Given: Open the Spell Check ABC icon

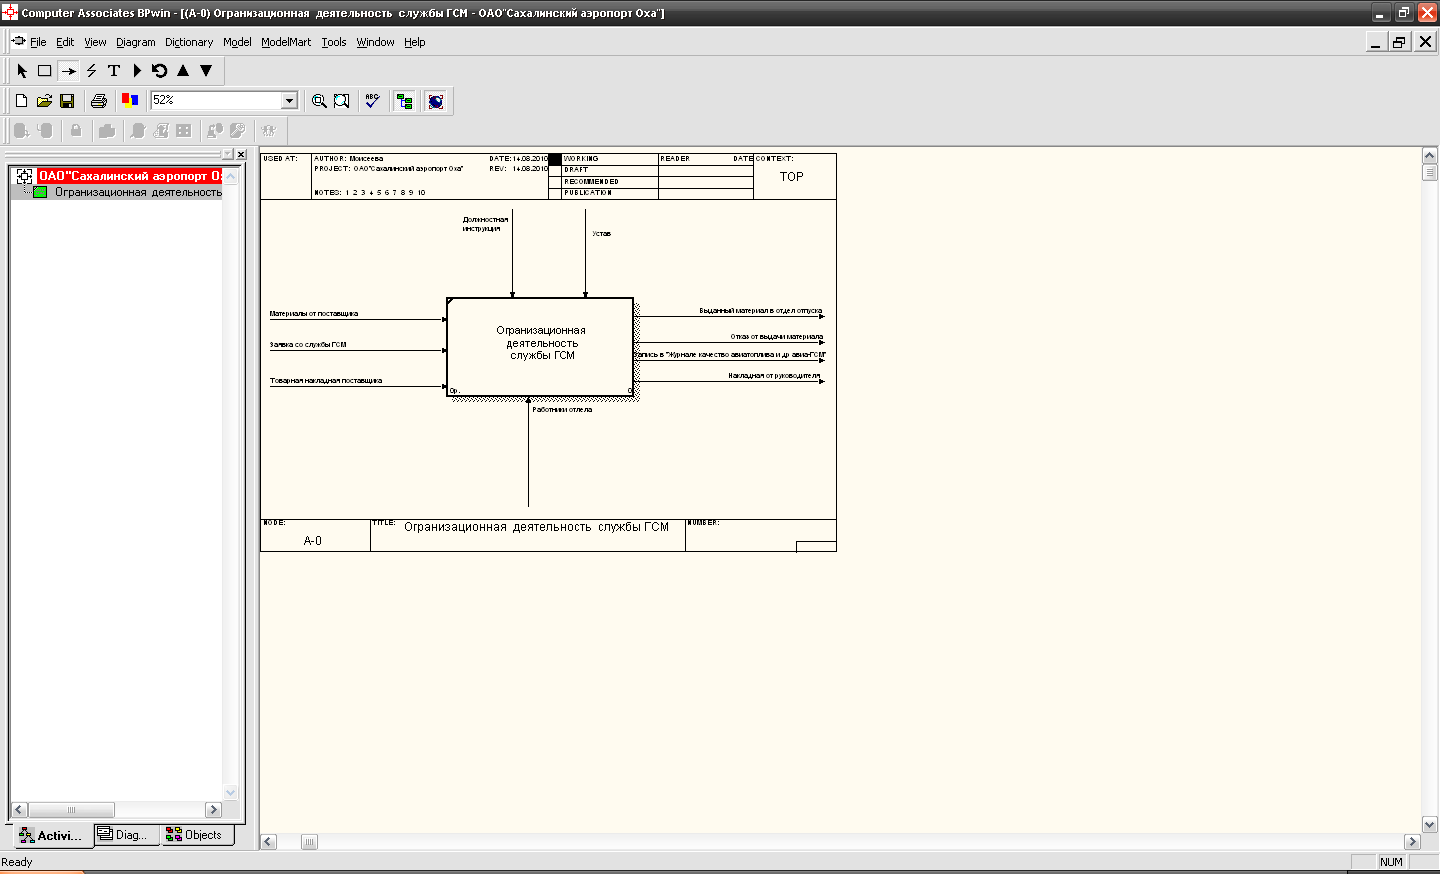Looking at the screenshot, I should point(372,101).
